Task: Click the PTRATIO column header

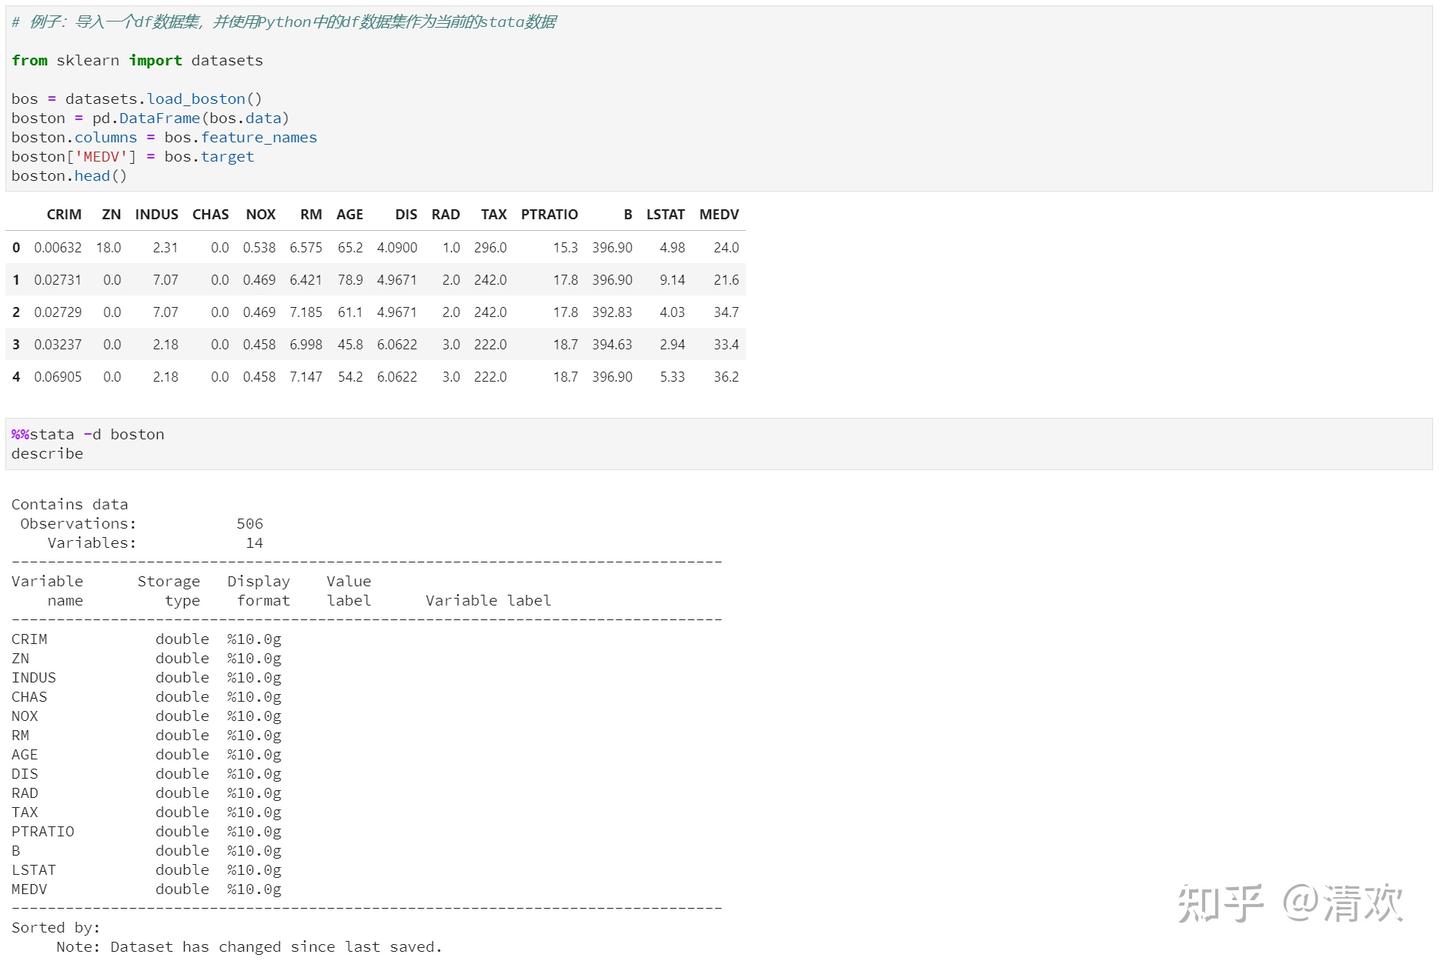Action: pos(549,214)
